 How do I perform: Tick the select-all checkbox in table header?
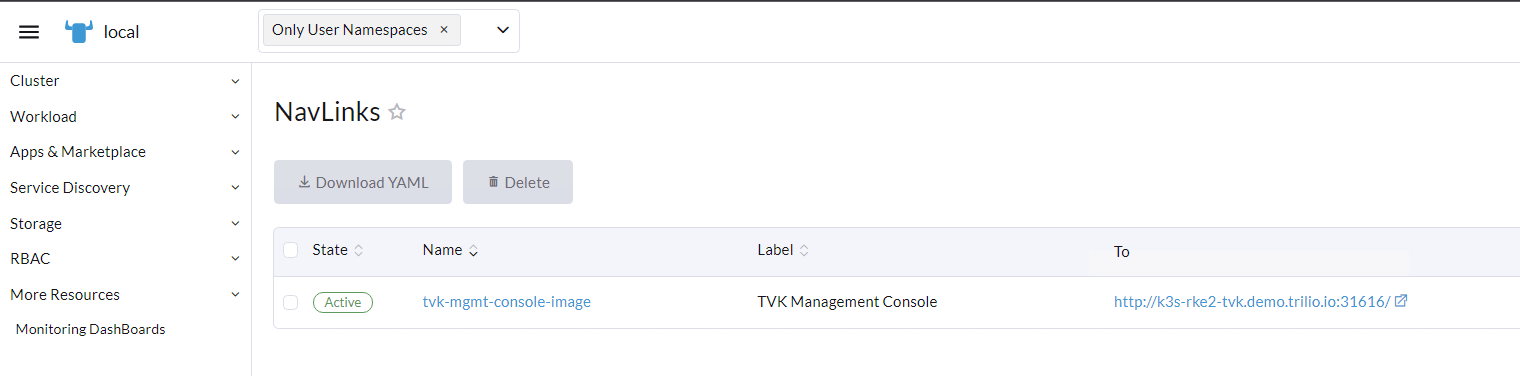pyautogui.click(x=291, y=250)
